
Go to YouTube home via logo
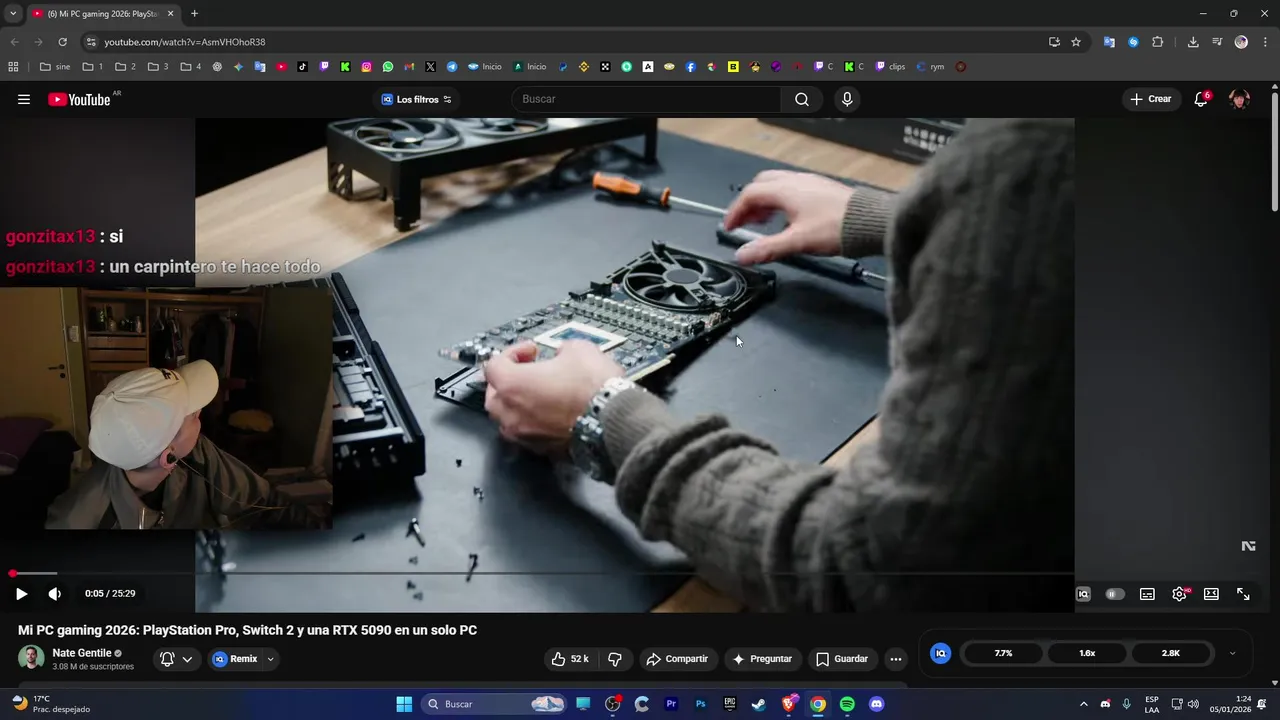79,99
